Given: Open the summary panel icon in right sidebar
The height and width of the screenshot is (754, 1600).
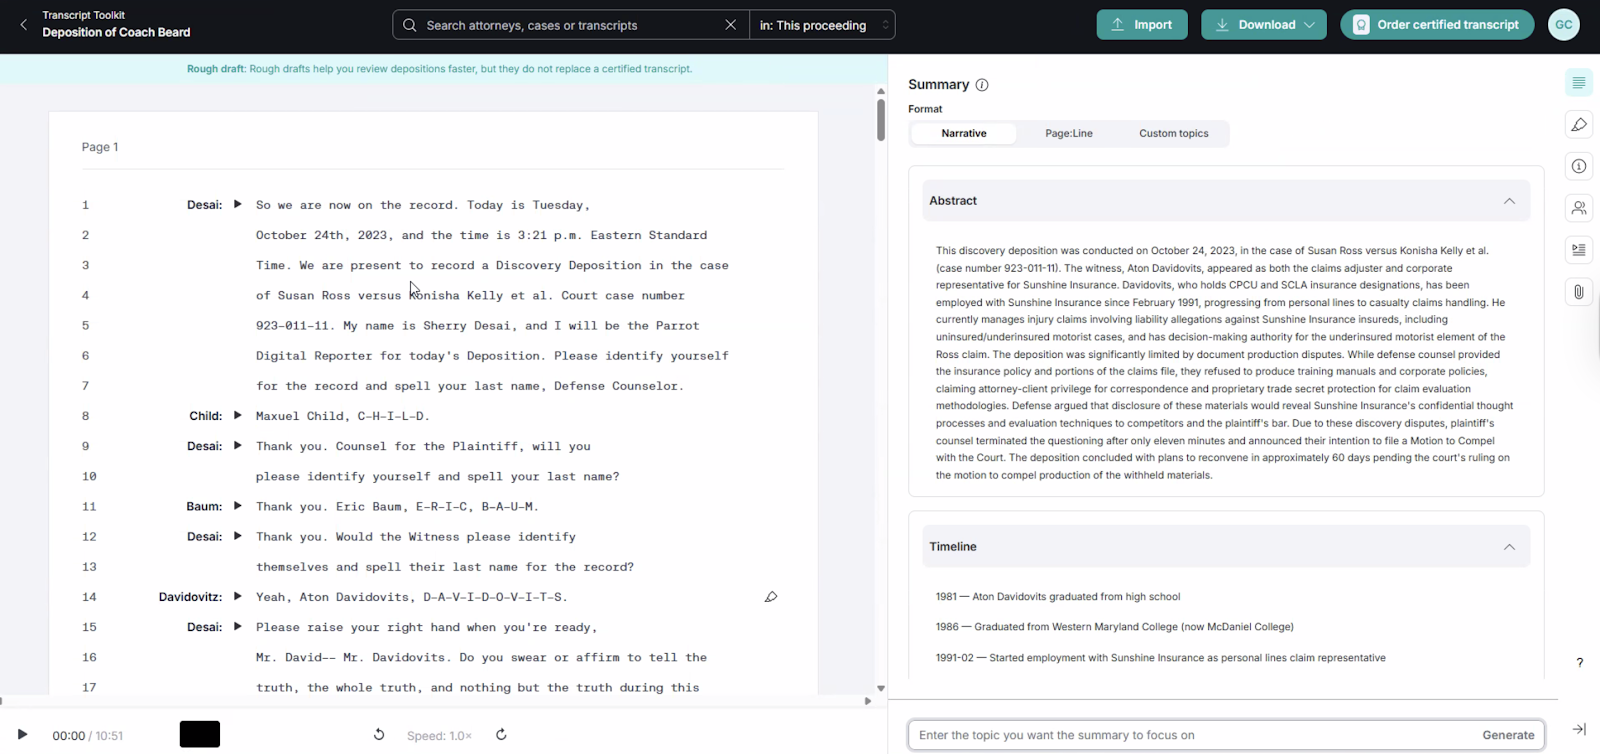Looking at the screenshot, I should pos(1579,83).
